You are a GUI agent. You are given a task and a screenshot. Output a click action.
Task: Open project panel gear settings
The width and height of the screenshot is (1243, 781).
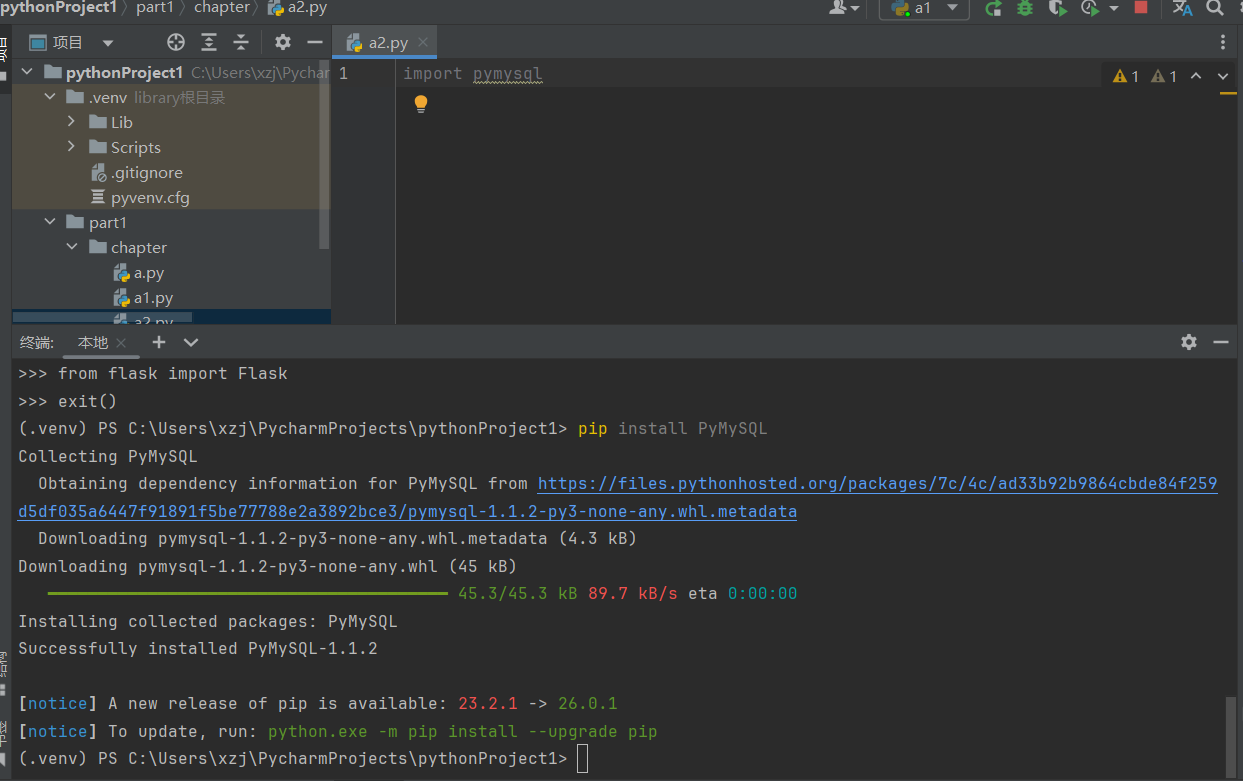click(283, 42)
